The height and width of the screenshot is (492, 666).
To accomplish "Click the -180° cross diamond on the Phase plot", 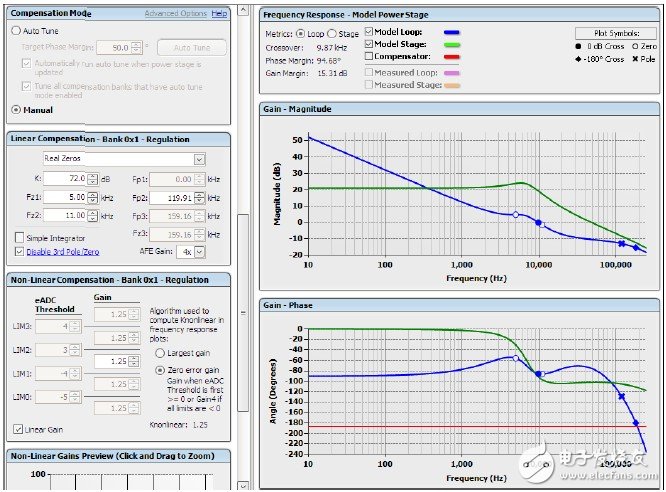I will pos(637,423).
